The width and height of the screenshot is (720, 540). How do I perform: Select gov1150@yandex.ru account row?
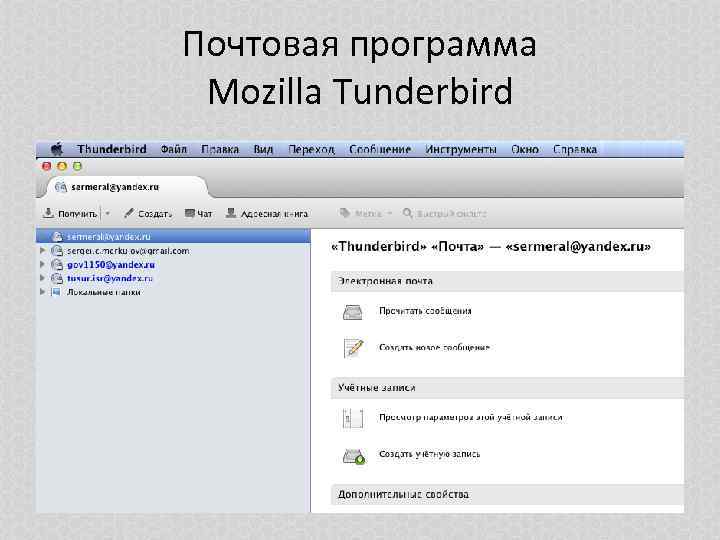[x=173, y=264]
